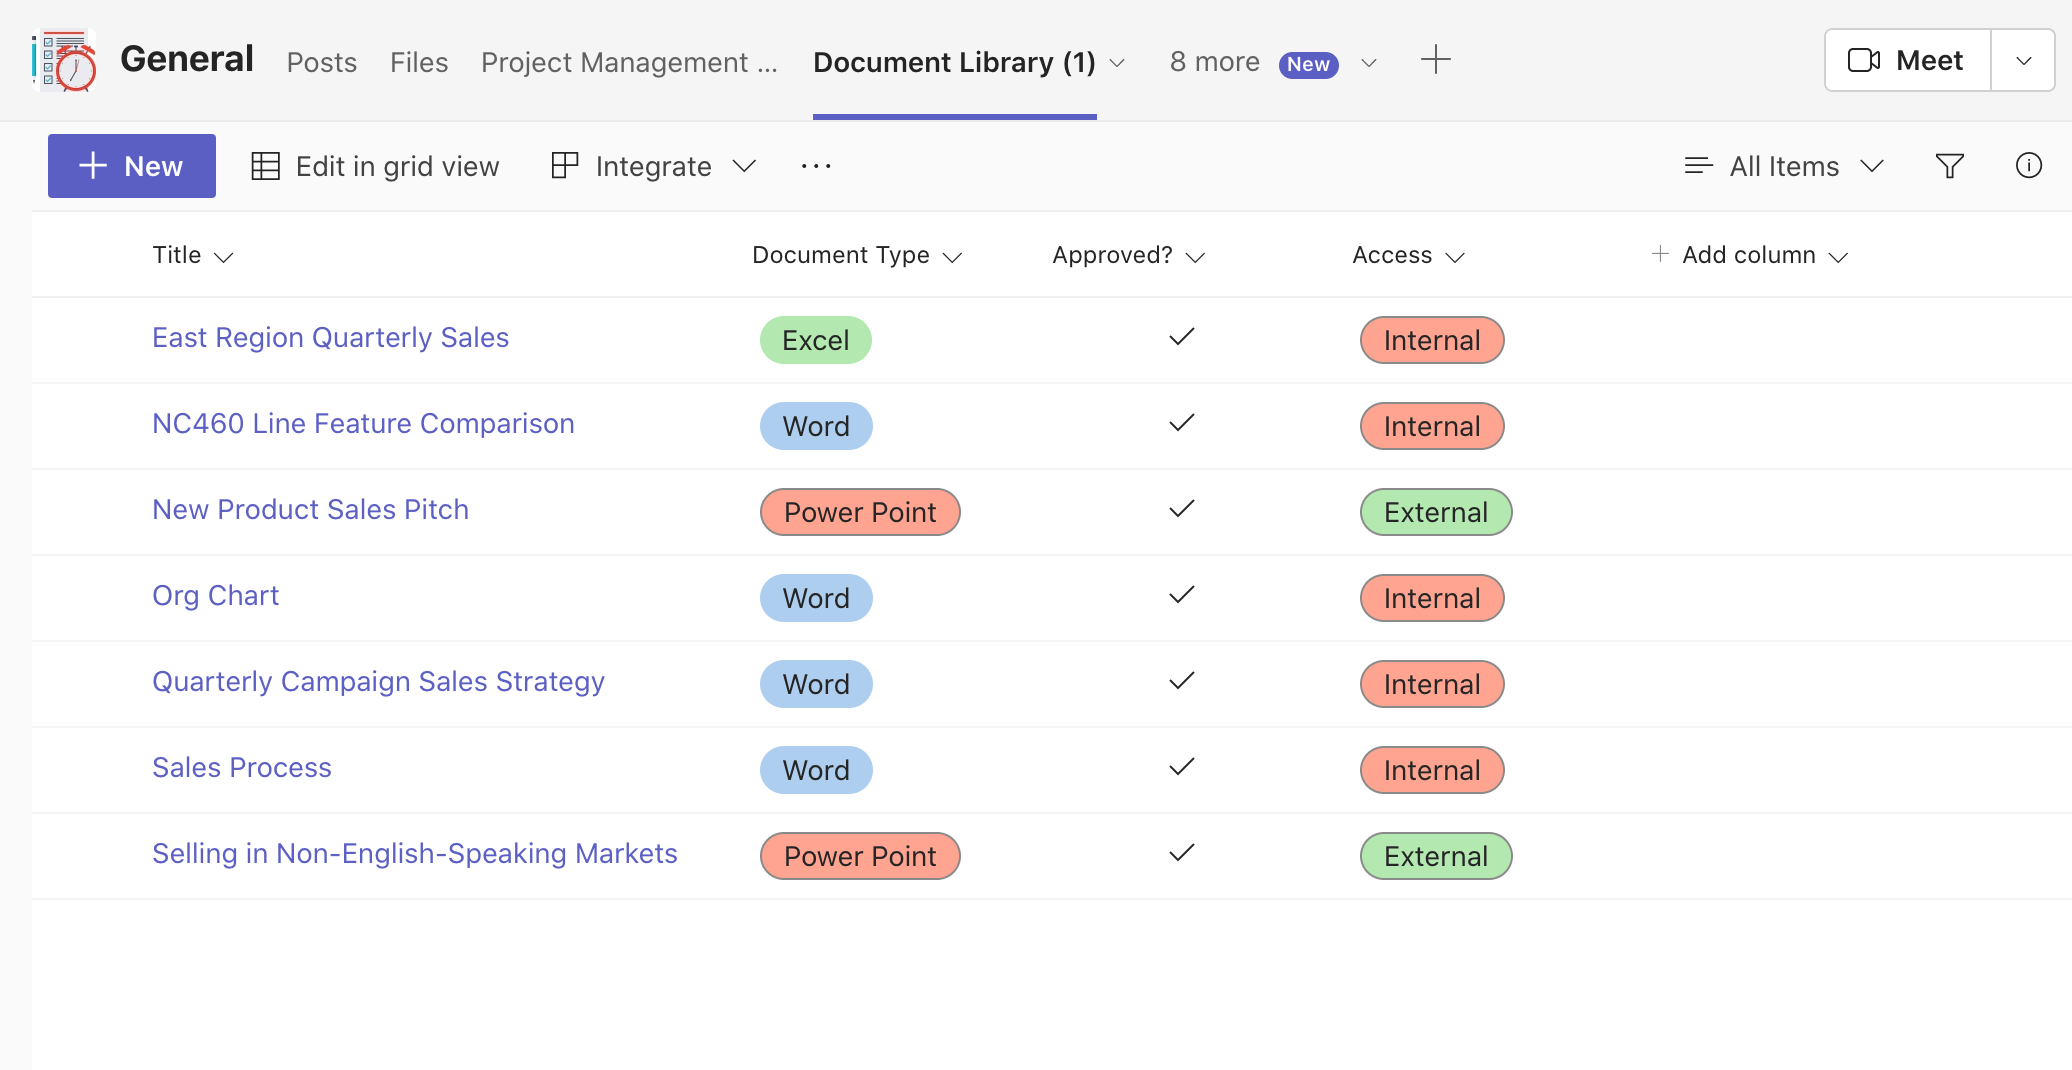The height and width of the screenshot is (1070, 2072).
Task: Click Add column header
Action: pyautogui.click(x=1748, y=255)
